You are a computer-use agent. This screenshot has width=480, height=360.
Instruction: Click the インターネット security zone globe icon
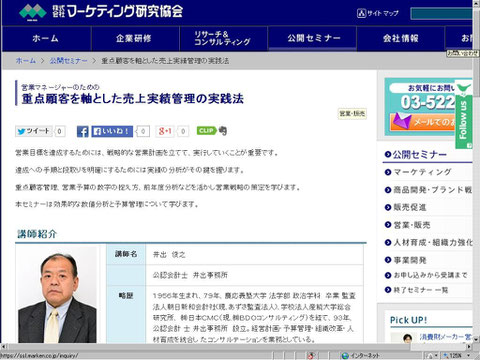(345, 356)
